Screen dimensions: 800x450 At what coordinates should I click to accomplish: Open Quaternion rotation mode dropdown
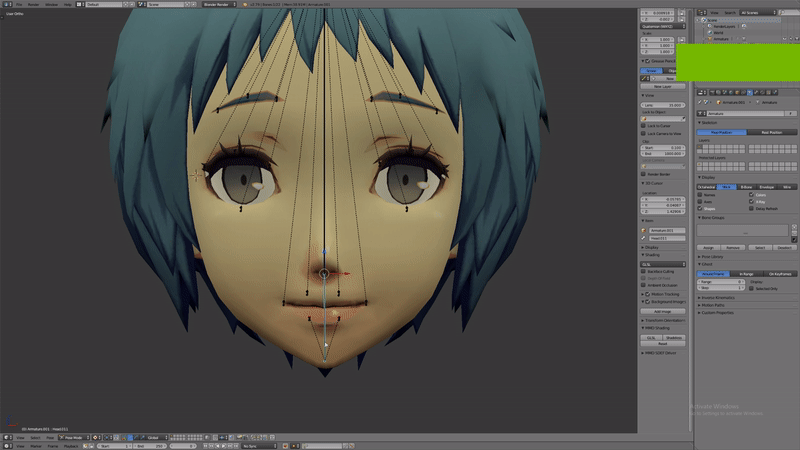click(663, 26)
